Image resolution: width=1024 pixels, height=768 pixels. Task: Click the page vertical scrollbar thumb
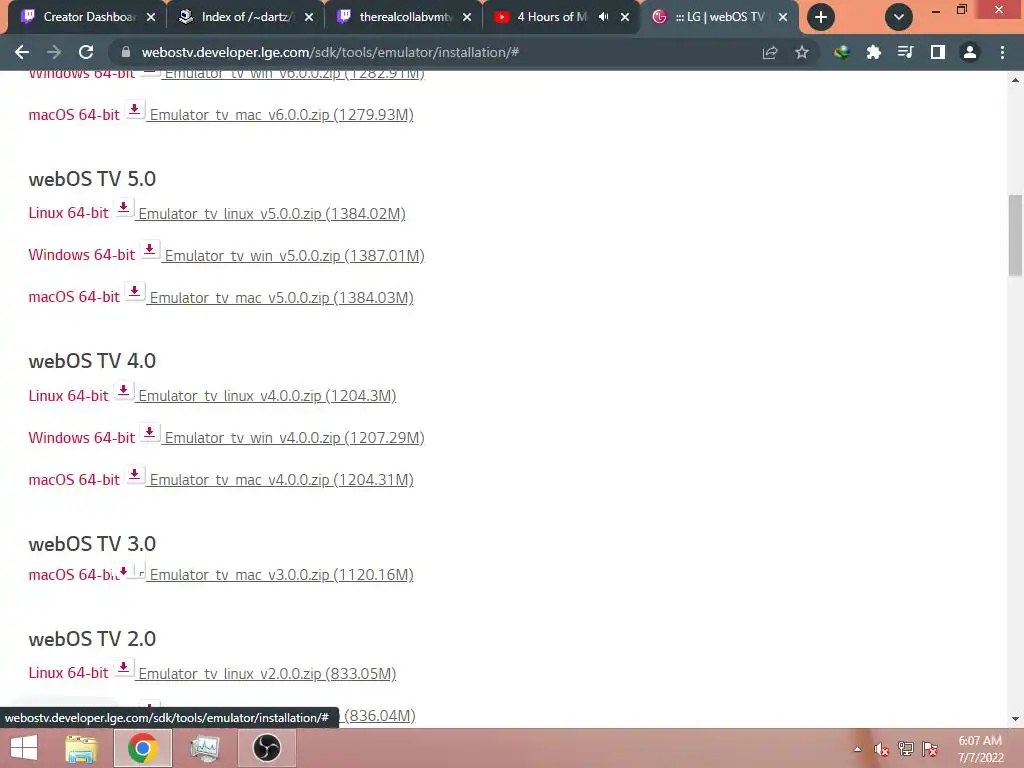coord(1015,235)
